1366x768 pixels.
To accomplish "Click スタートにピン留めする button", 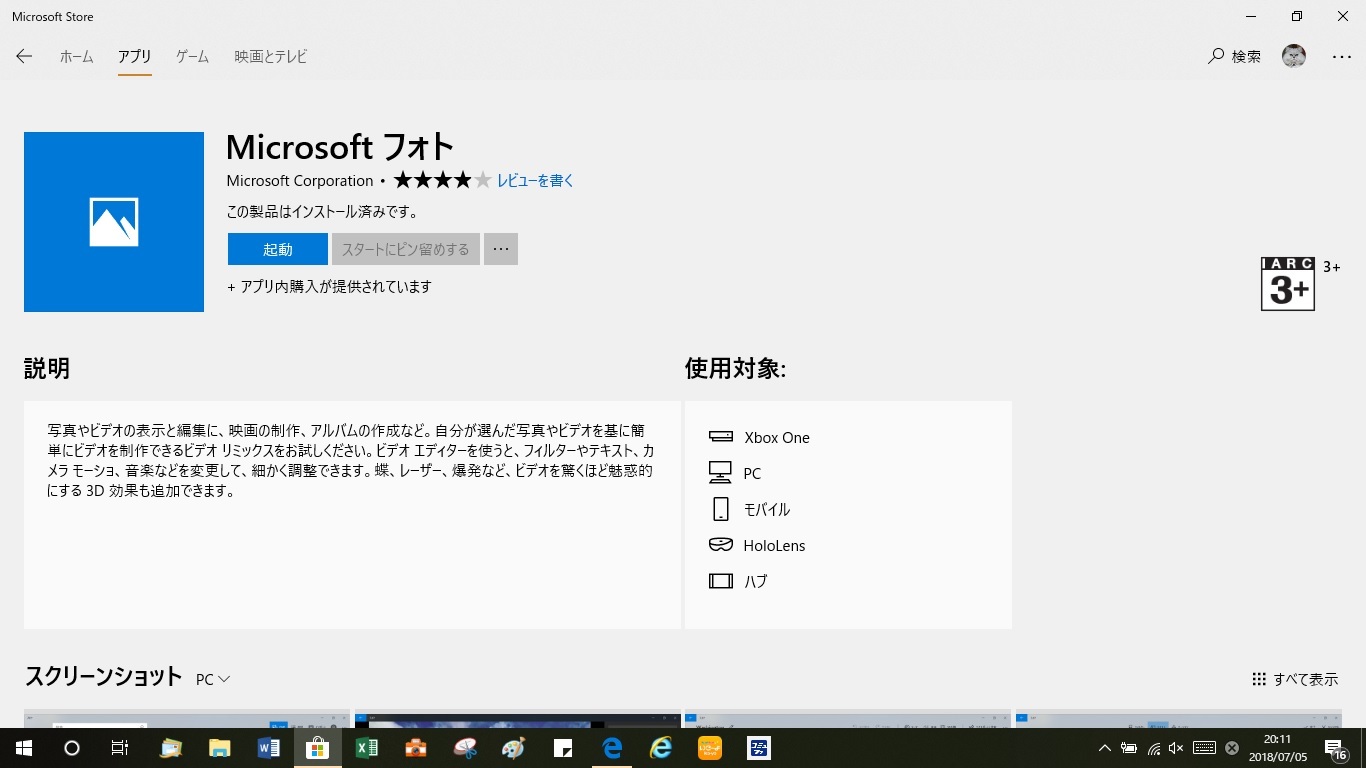I will [x=406, y=249].
